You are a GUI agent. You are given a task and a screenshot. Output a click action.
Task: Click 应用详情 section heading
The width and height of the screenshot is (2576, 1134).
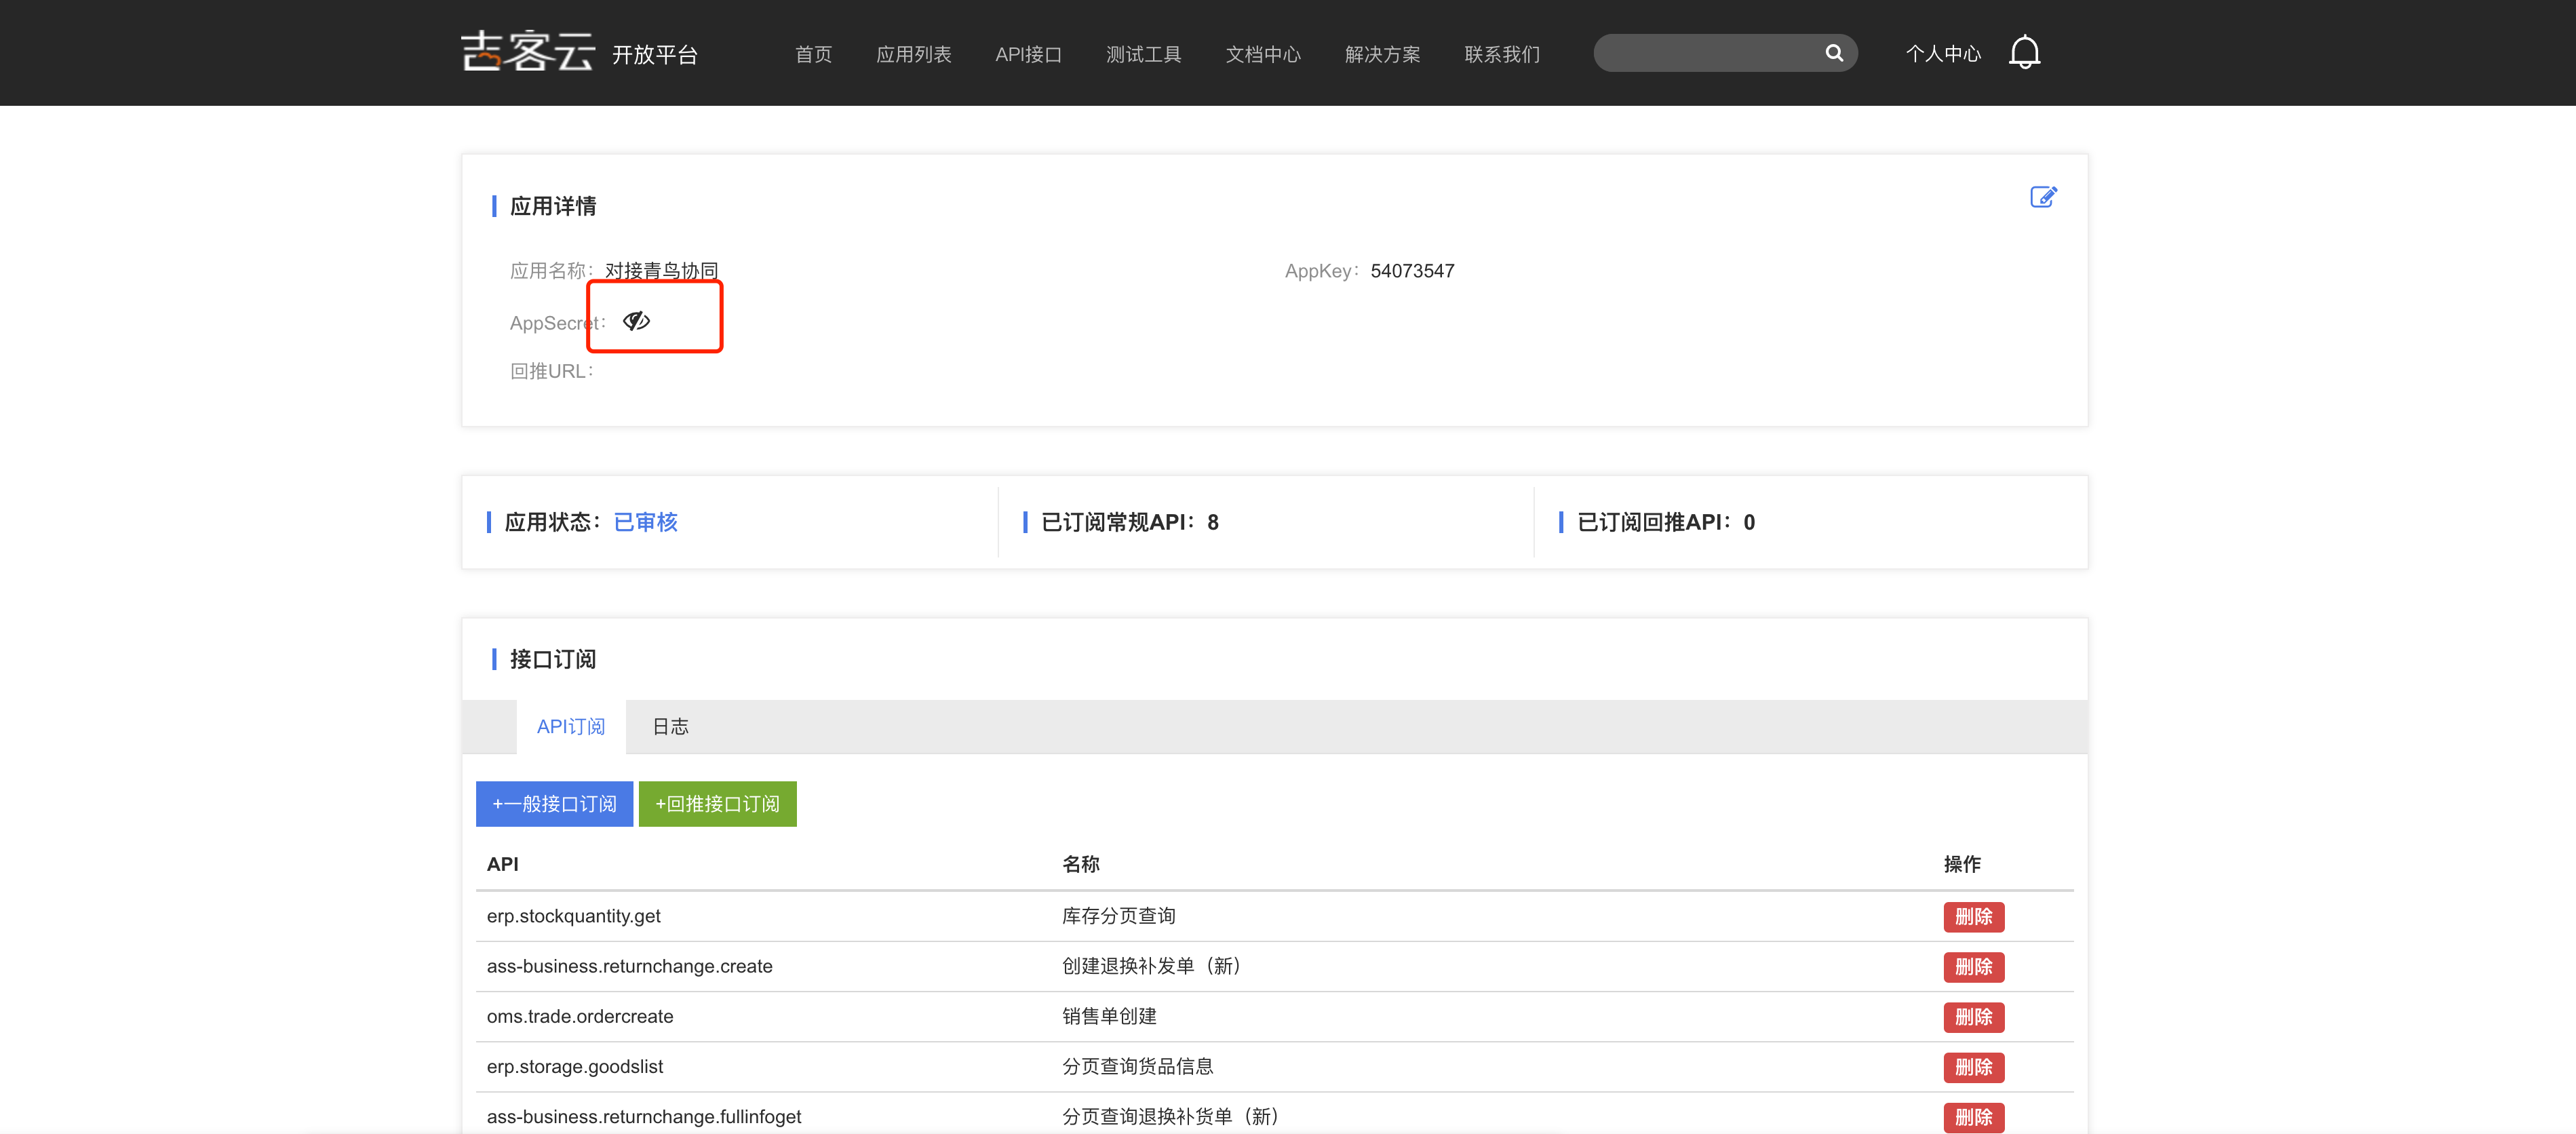(x=553, y=206)
